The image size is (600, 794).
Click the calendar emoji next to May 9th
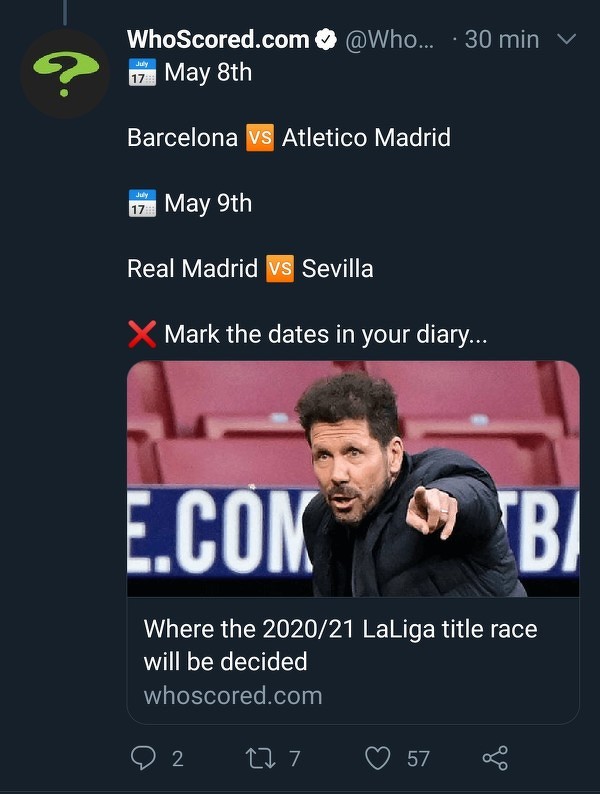pyautogui.click(x=142, y=203)
